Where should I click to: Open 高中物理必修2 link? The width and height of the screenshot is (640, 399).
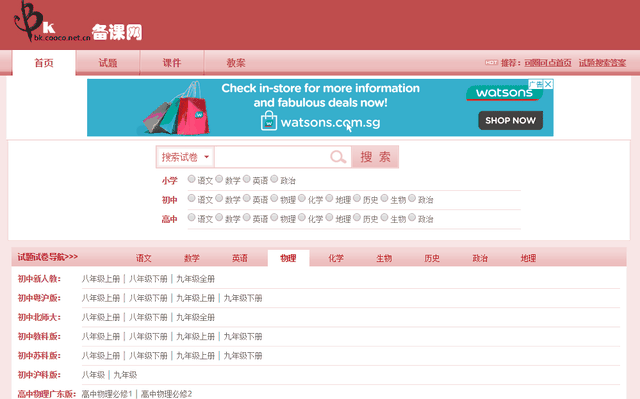click(x=167, y=394)
